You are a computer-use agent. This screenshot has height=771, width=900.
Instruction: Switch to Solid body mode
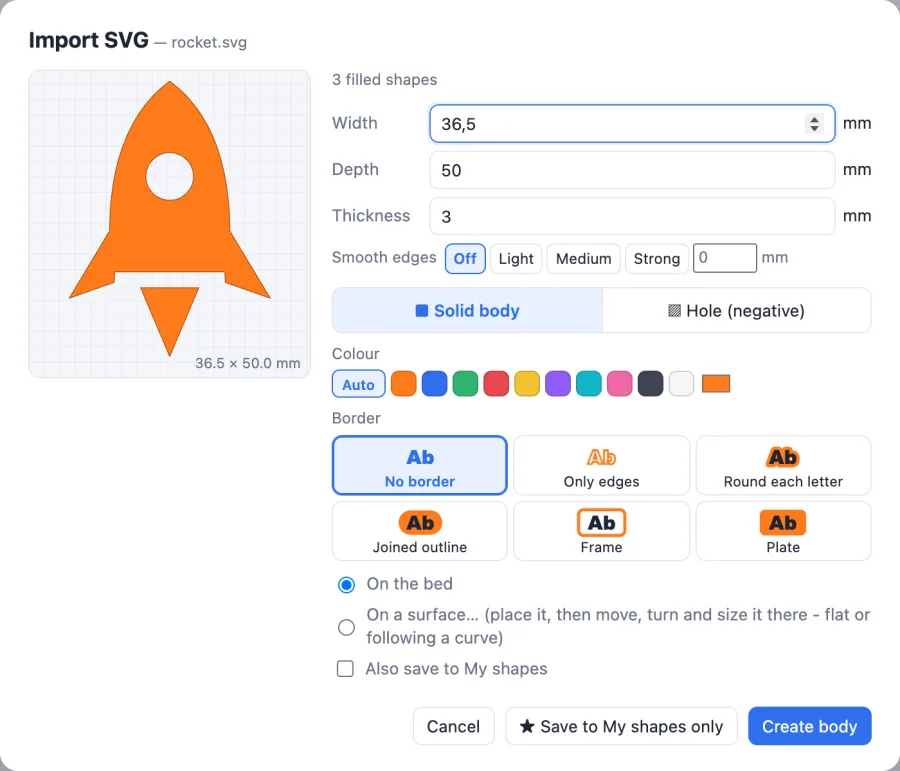[467, 311]
